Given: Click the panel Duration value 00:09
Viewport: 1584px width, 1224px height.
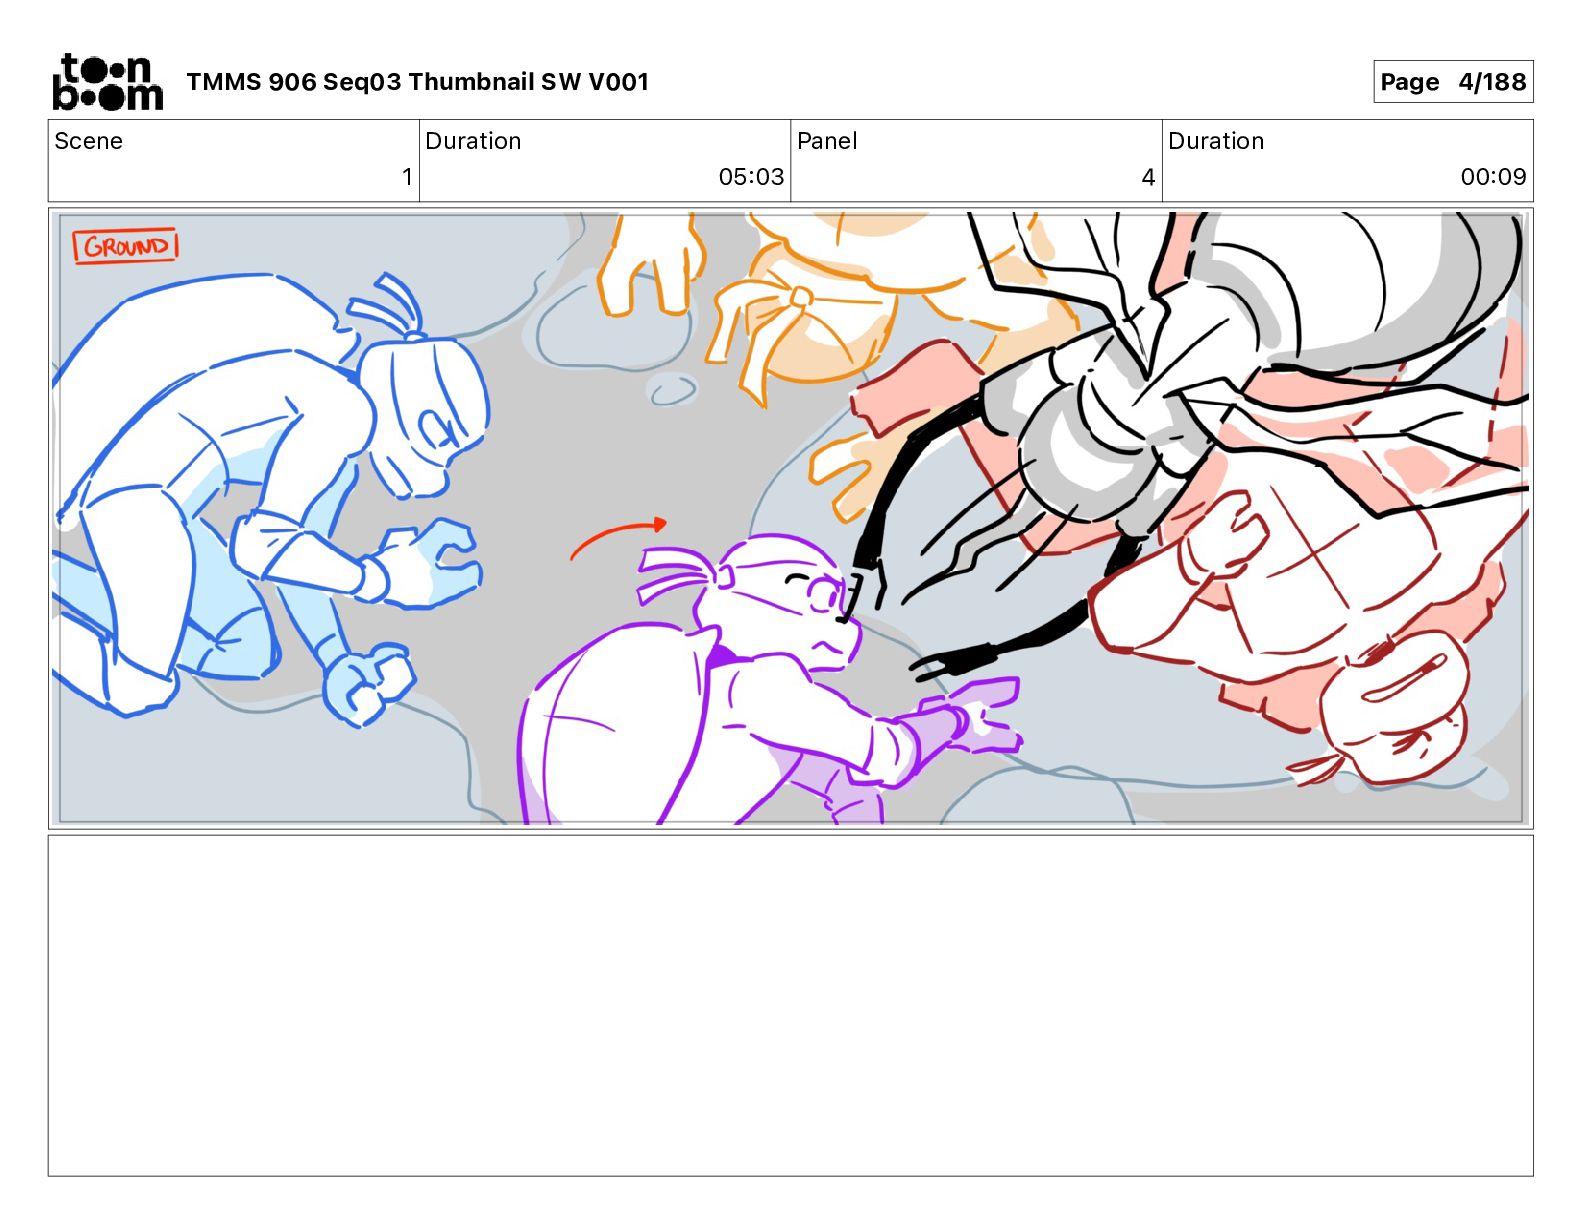Looking at the screenshot, I should tap(1493, 177).
